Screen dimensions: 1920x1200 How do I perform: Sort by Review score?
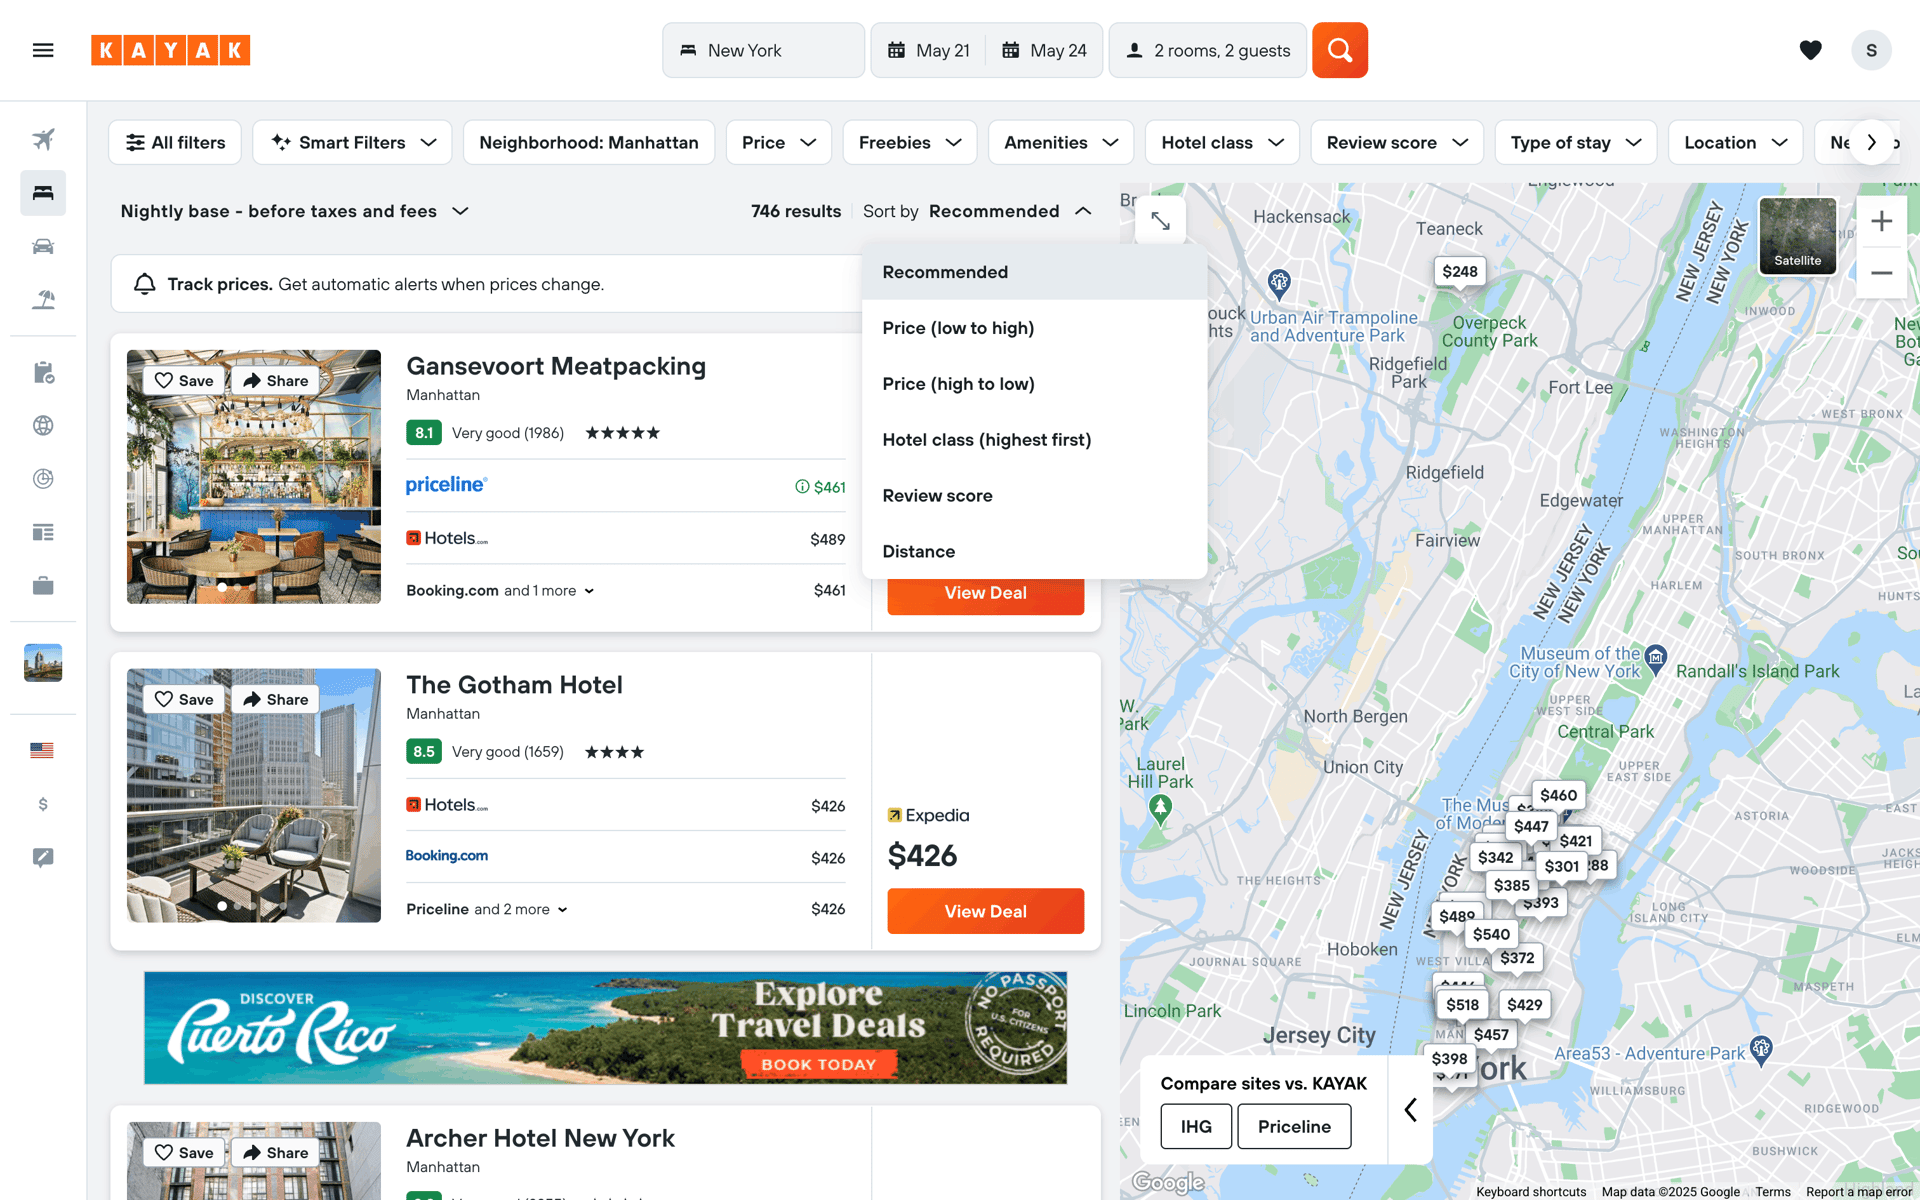pyautogui.click(x=1034, y=496)
